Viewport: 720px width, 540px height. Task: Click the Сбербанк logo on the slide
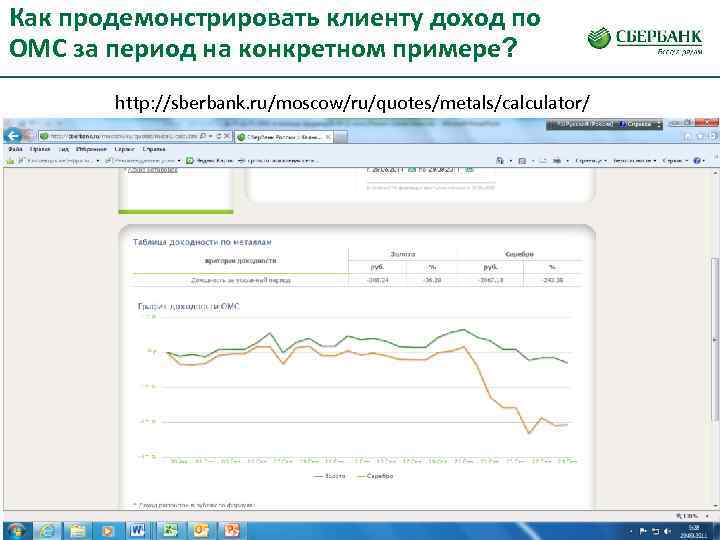point(645,40)
